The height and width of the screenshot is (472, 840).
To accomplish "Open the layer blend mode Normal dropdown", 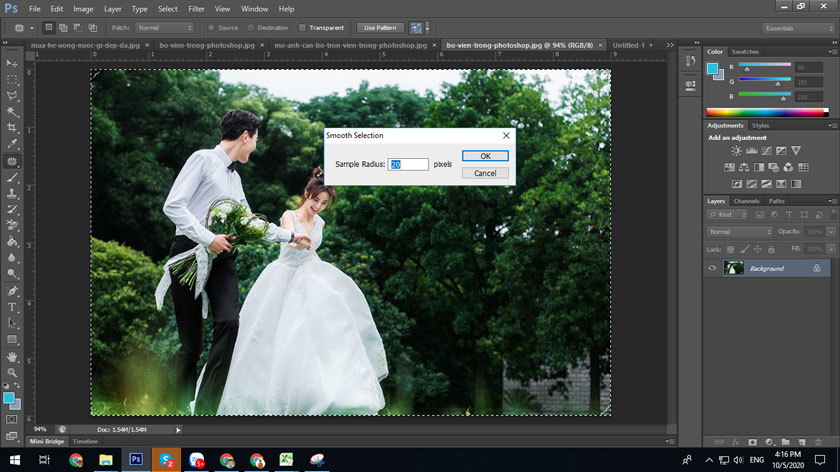I will coord(739,232).
